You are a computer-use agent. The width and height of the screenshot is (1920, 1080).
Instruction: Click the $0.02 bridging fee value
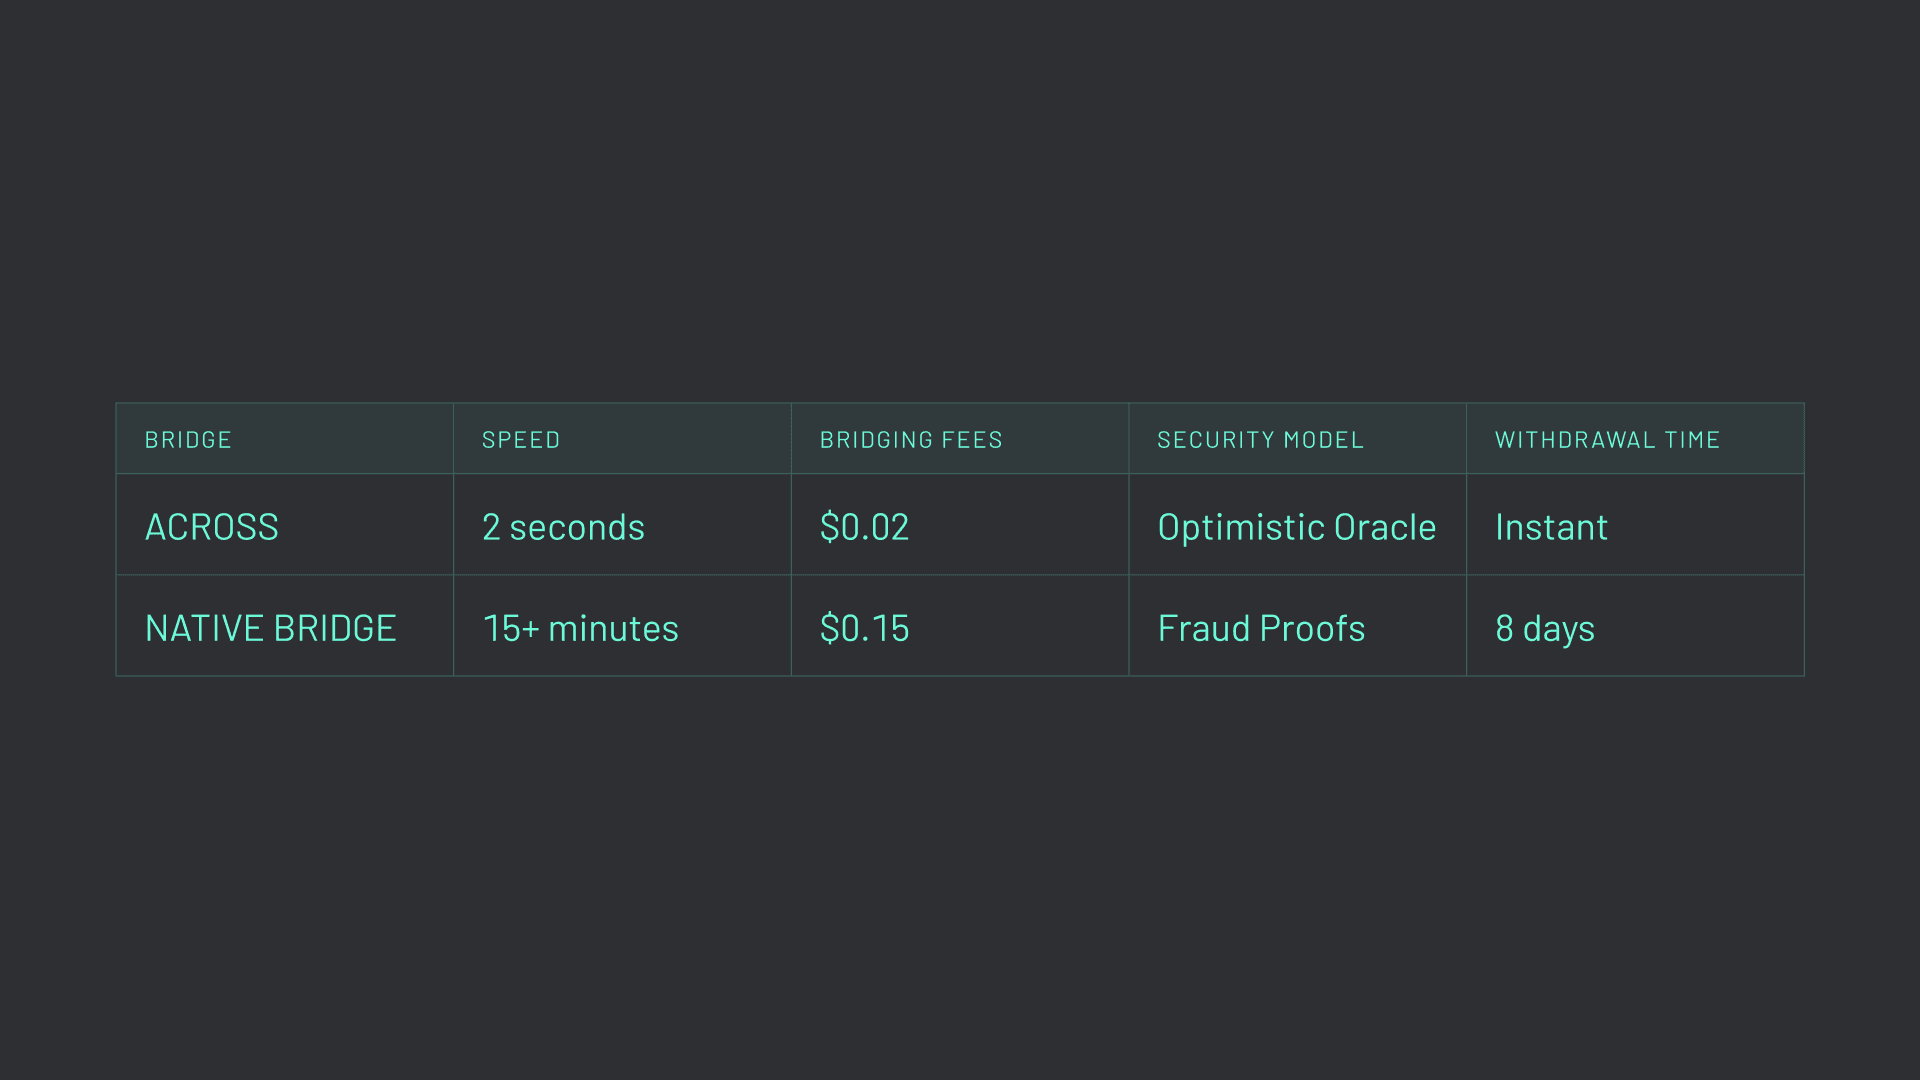coord(864,527)
